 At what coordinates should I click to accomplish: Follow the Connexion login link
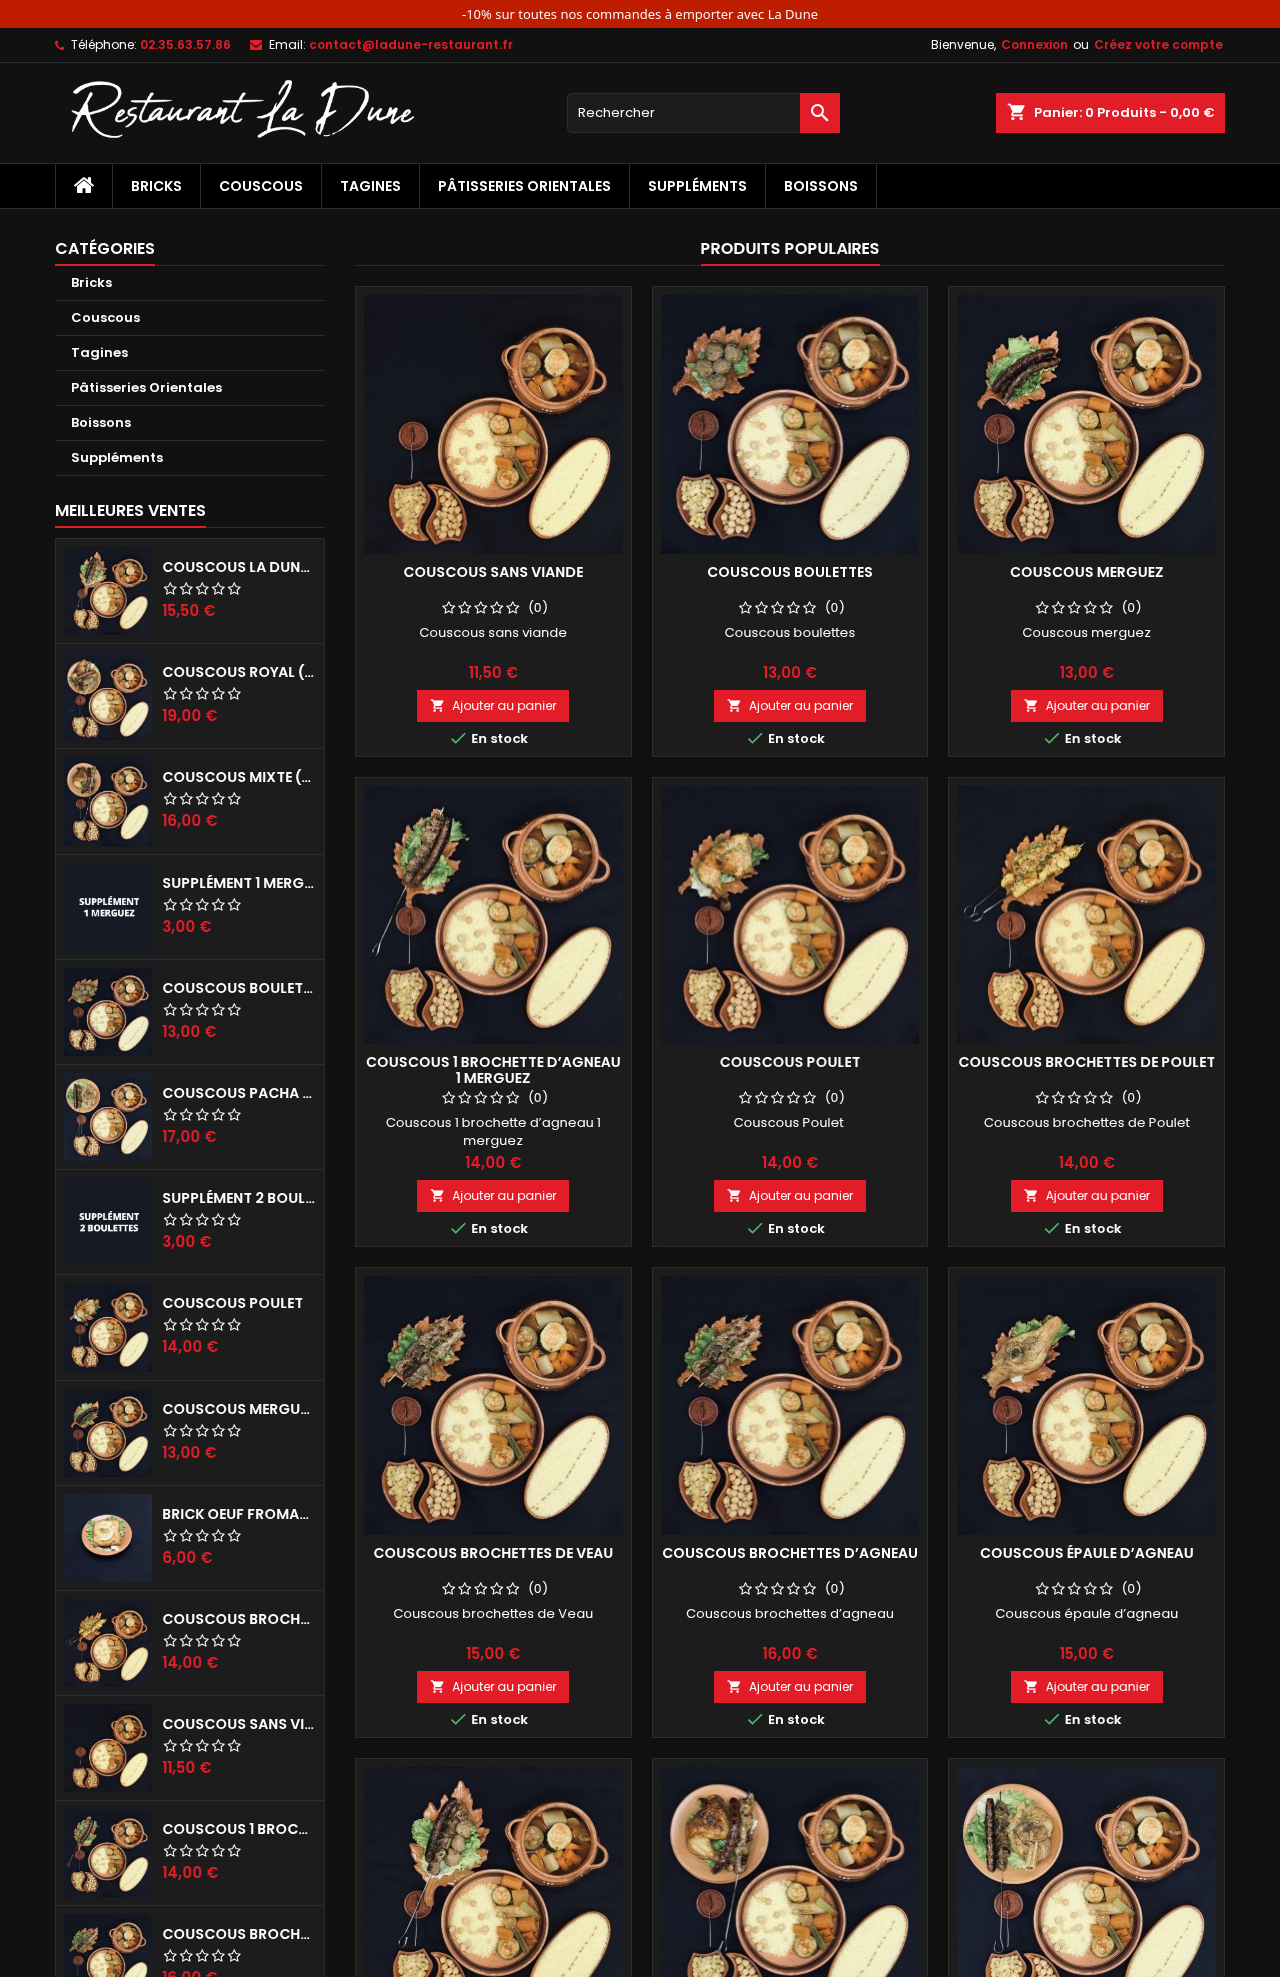tap(1034, 45)
